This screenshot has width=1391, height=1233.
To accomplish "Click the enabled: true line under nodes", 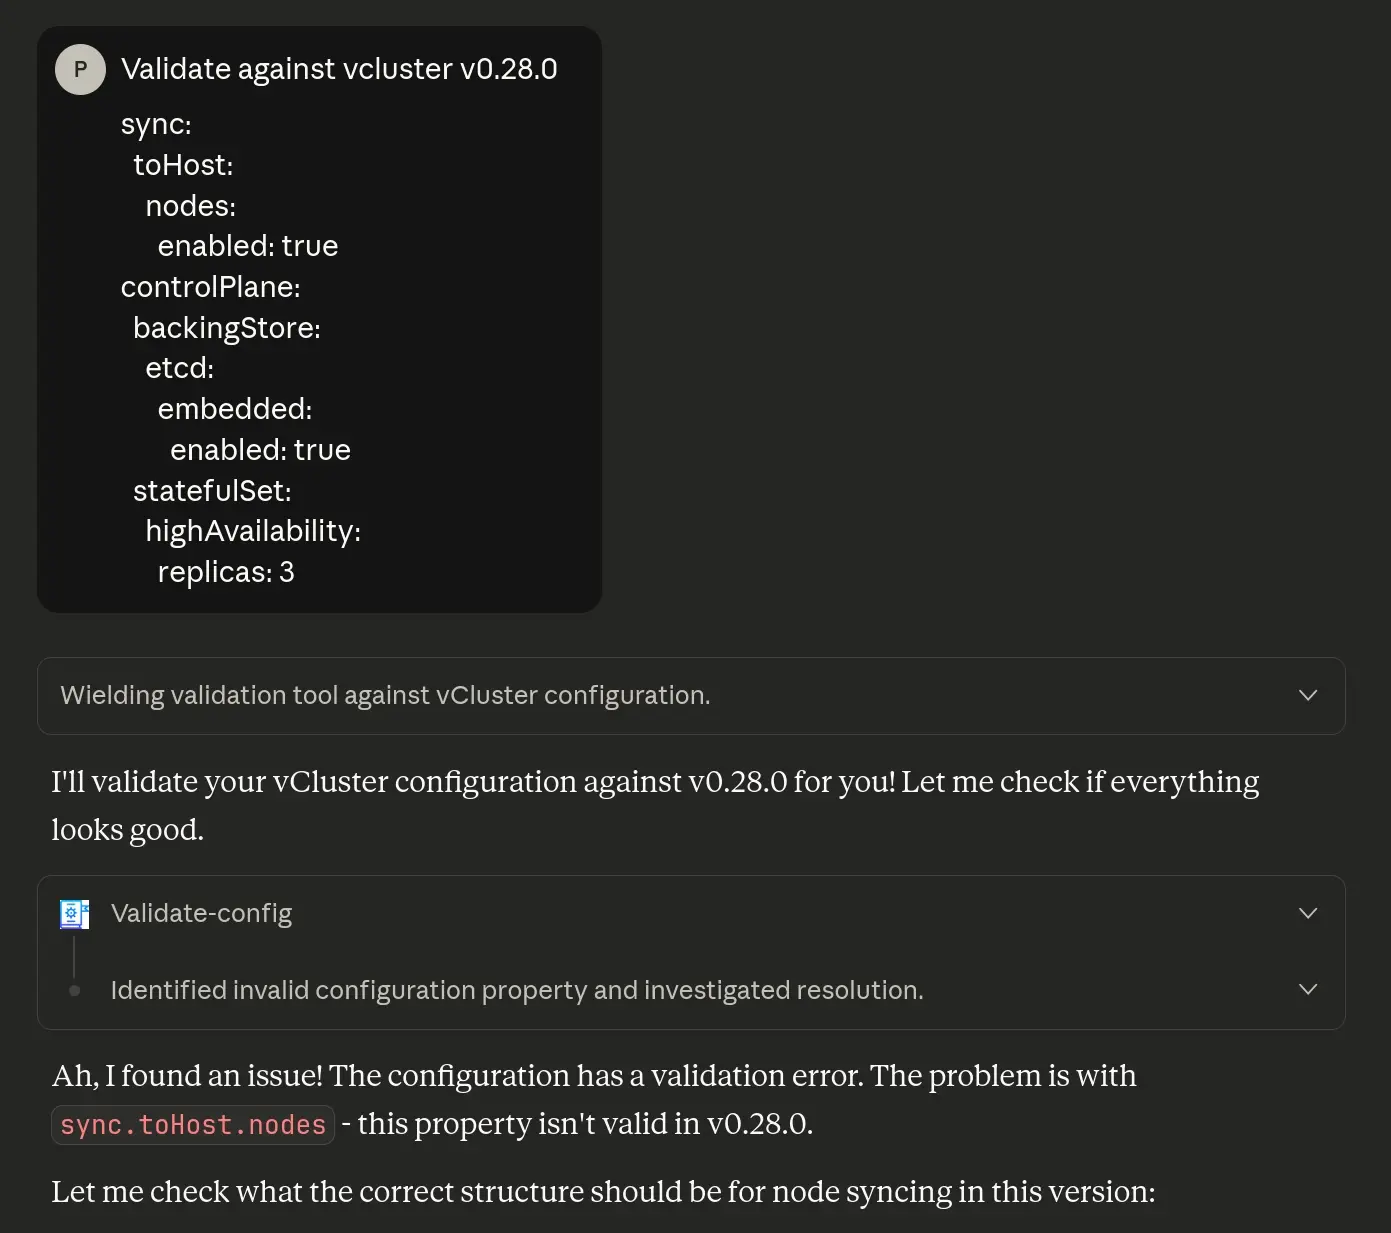I will coord(246,245).
